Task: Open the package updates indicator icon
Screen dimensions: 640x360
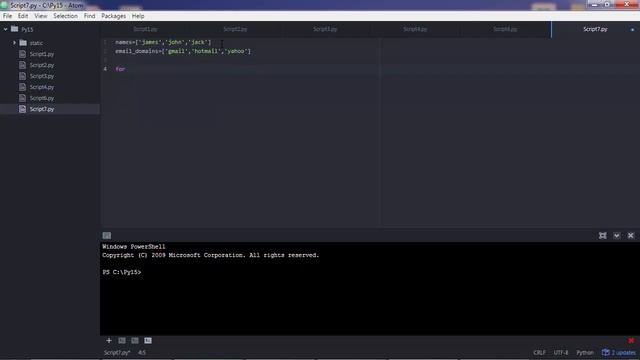Action: pyautogui.click(x=606, y=352)
